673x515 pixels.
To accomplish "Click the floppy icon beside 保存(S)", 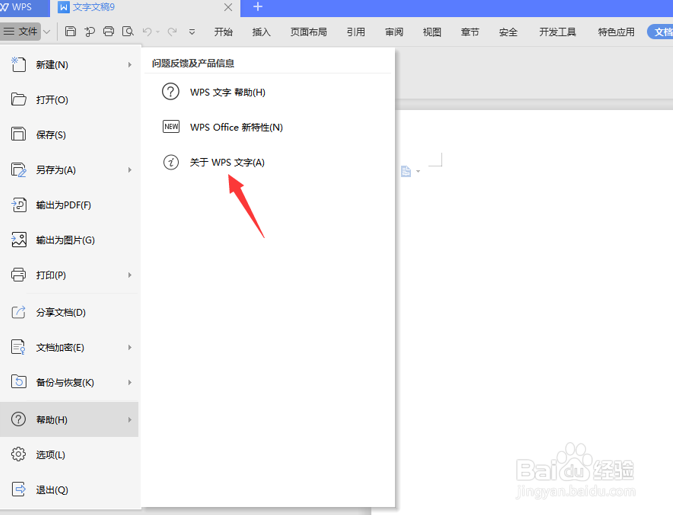I will click(18, 134).
